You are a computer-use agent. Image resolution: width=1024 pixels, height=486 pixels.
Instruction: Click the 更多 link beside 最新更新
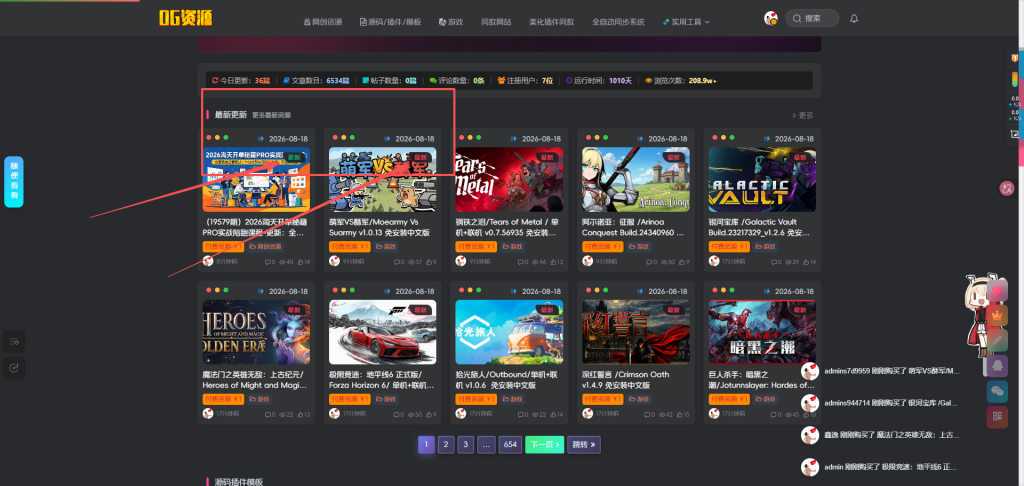click(x=803, y=115)
